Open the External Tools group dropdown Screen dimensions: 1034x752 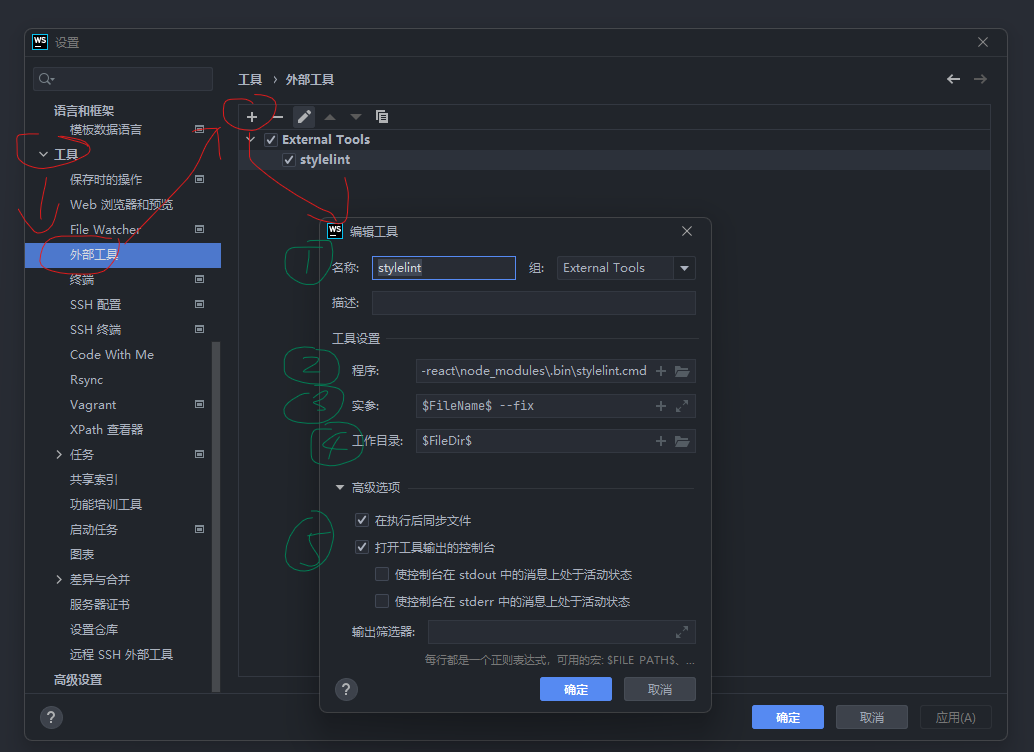click(684, 268)
